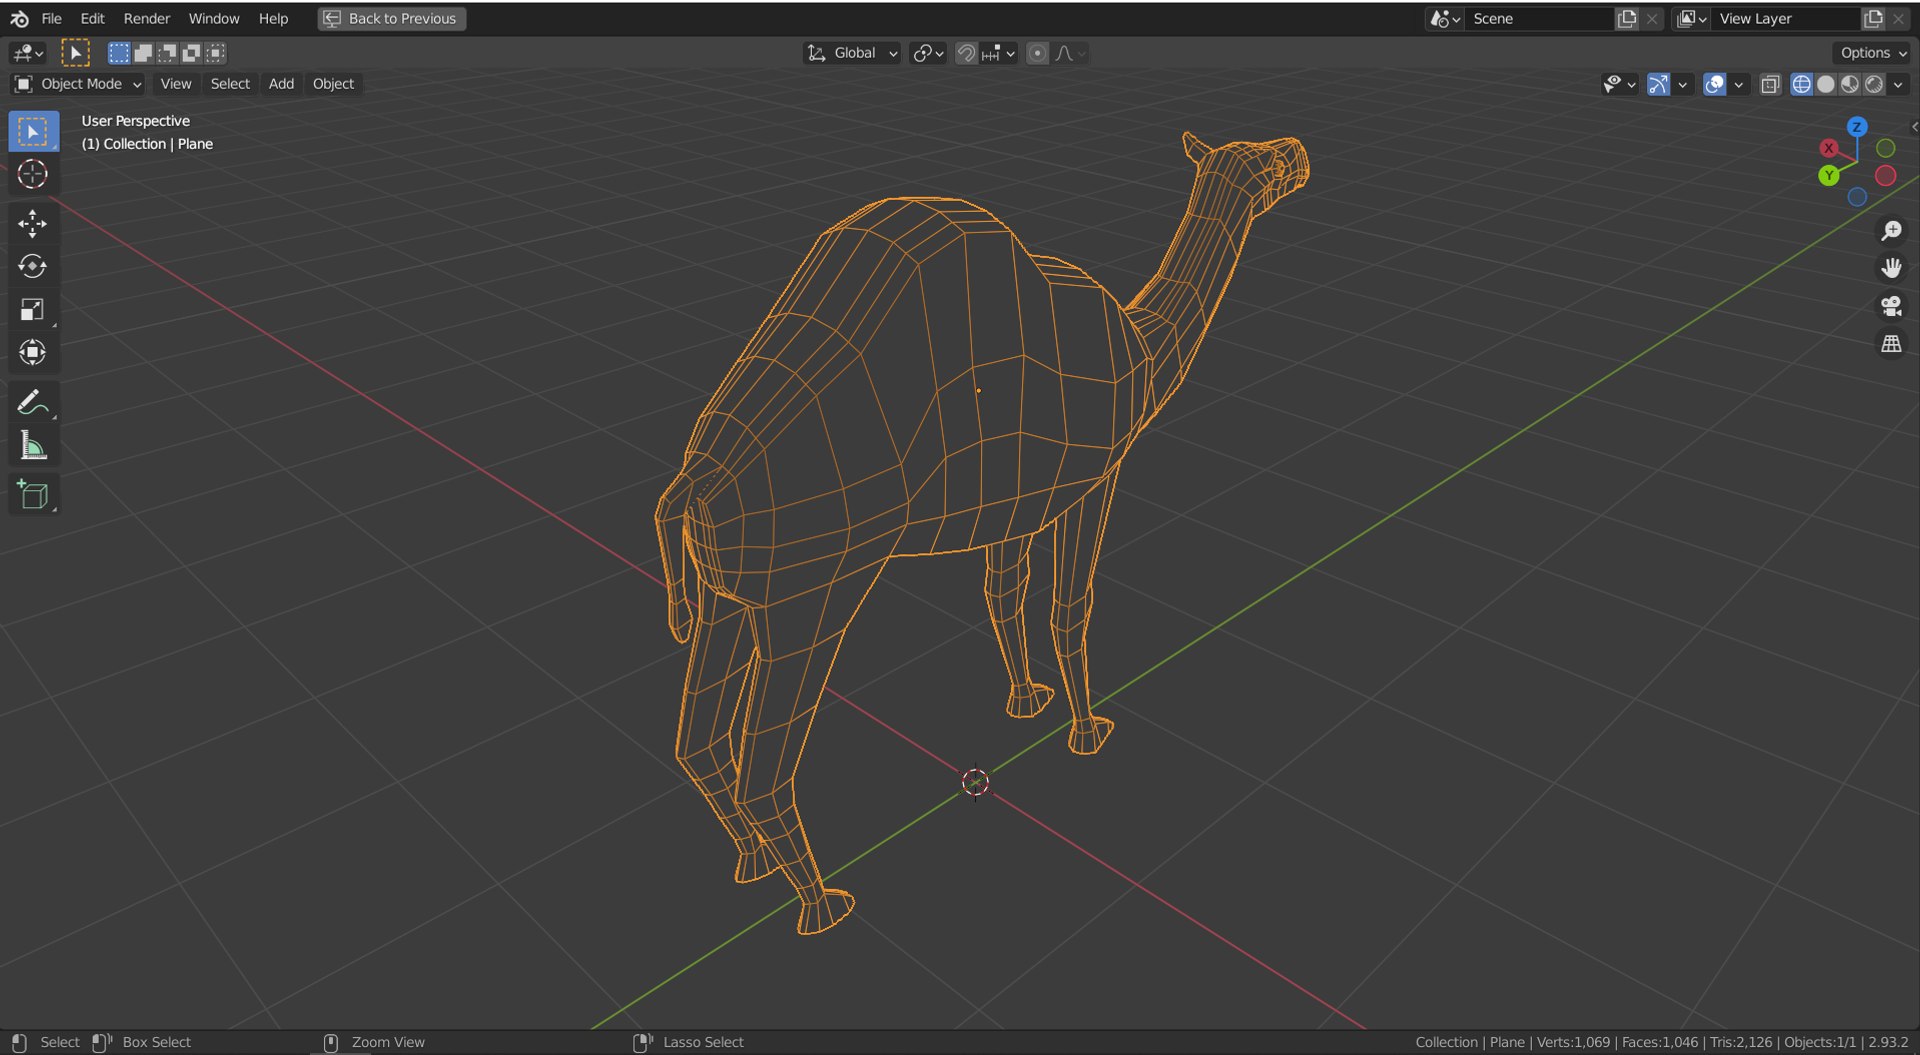Screen dimensions: 1920x1055
Task: Choose Intersect existing selection mode
Action: pos(215,53)
